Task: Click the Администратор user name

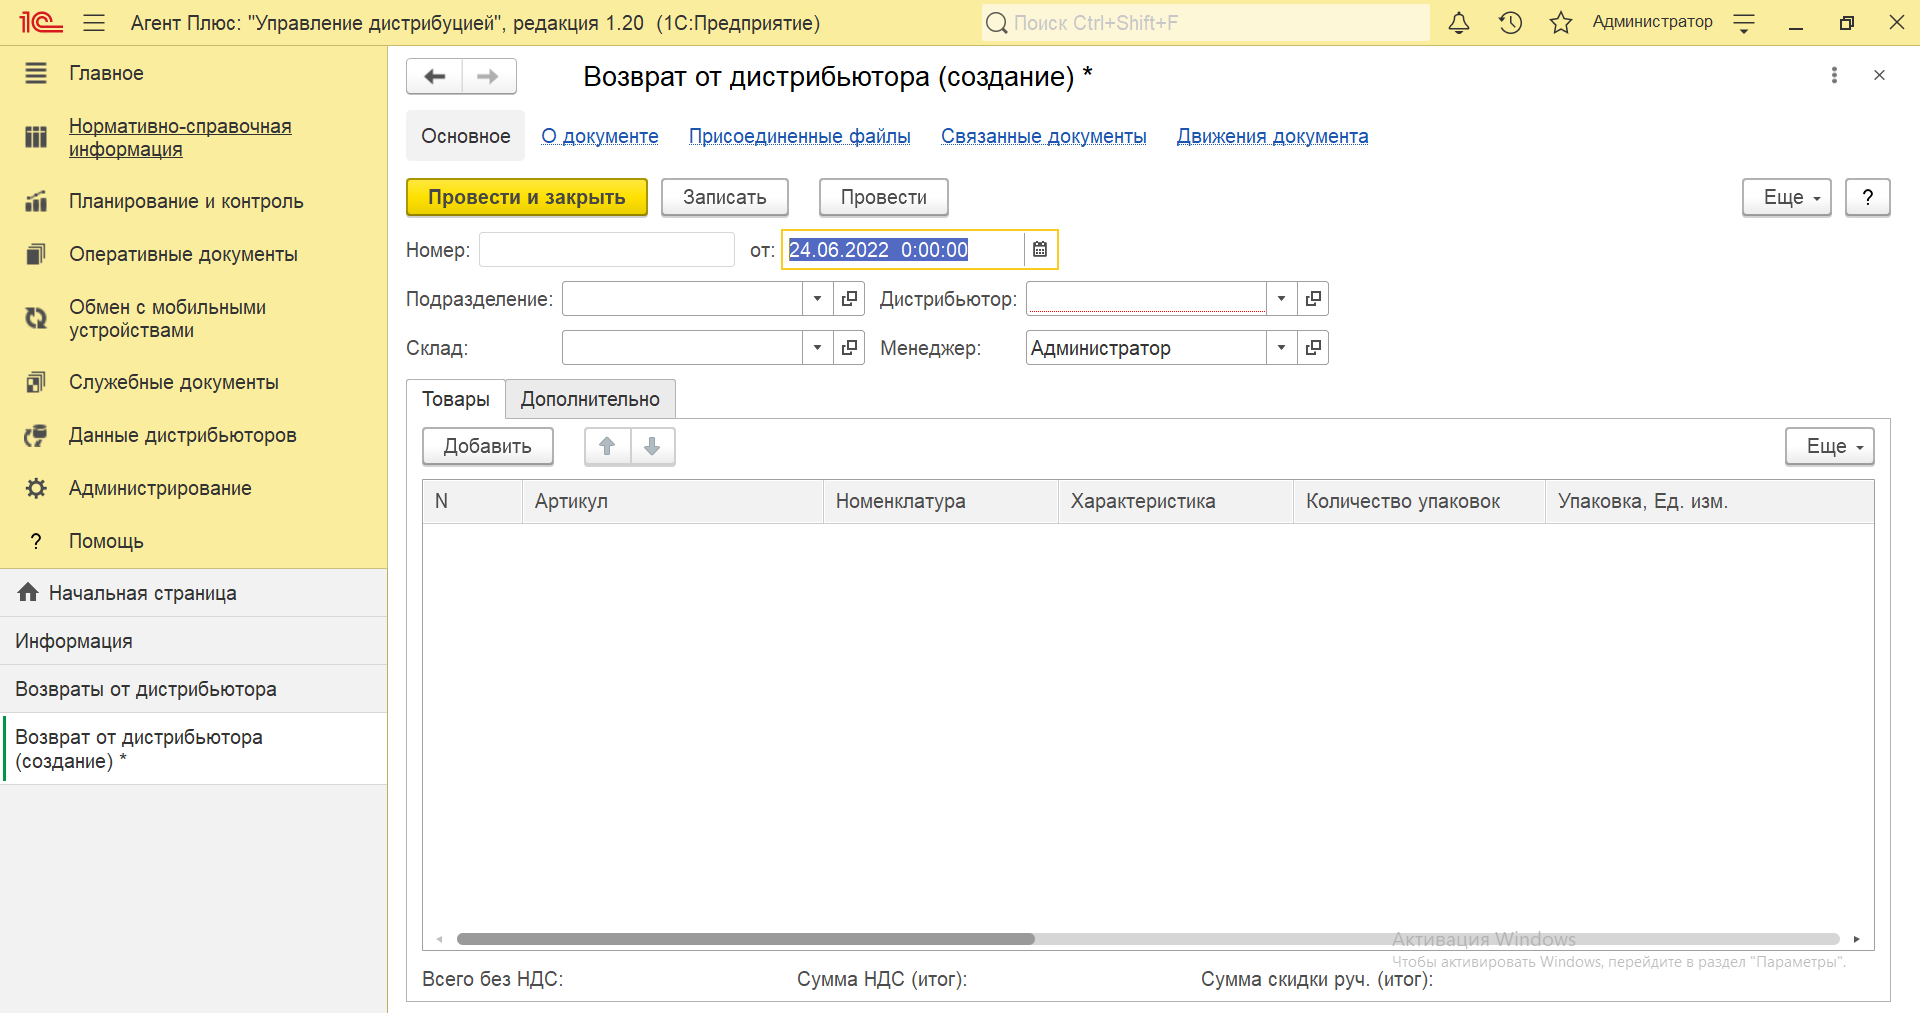Action: pyautogui.click(x=1652, y=22)
